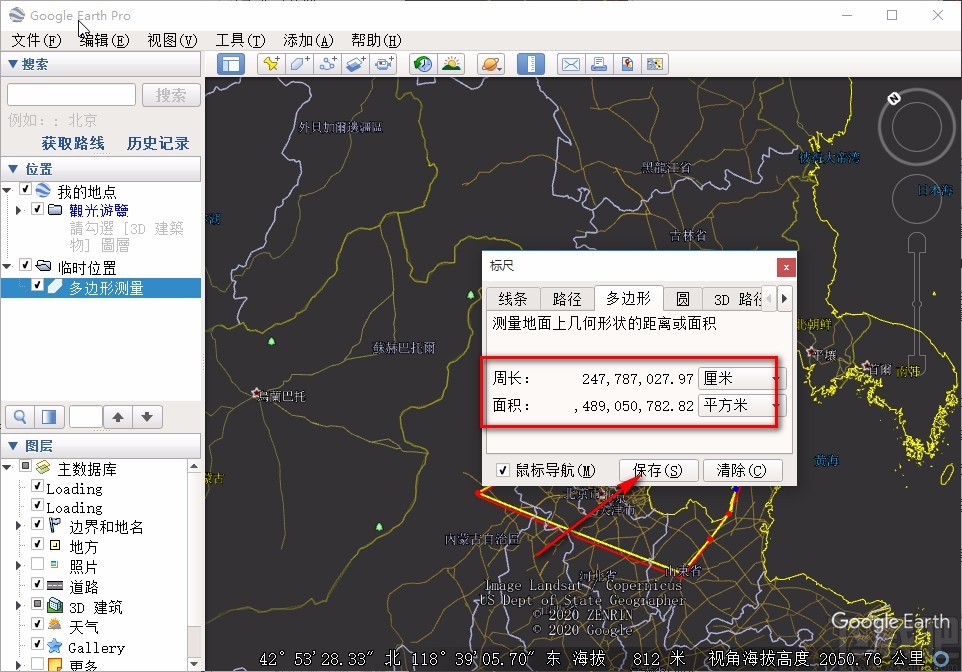The image size is (962, 672).
Task: Click the 天气 weather layer icon
Action: [x=55, y=625]
